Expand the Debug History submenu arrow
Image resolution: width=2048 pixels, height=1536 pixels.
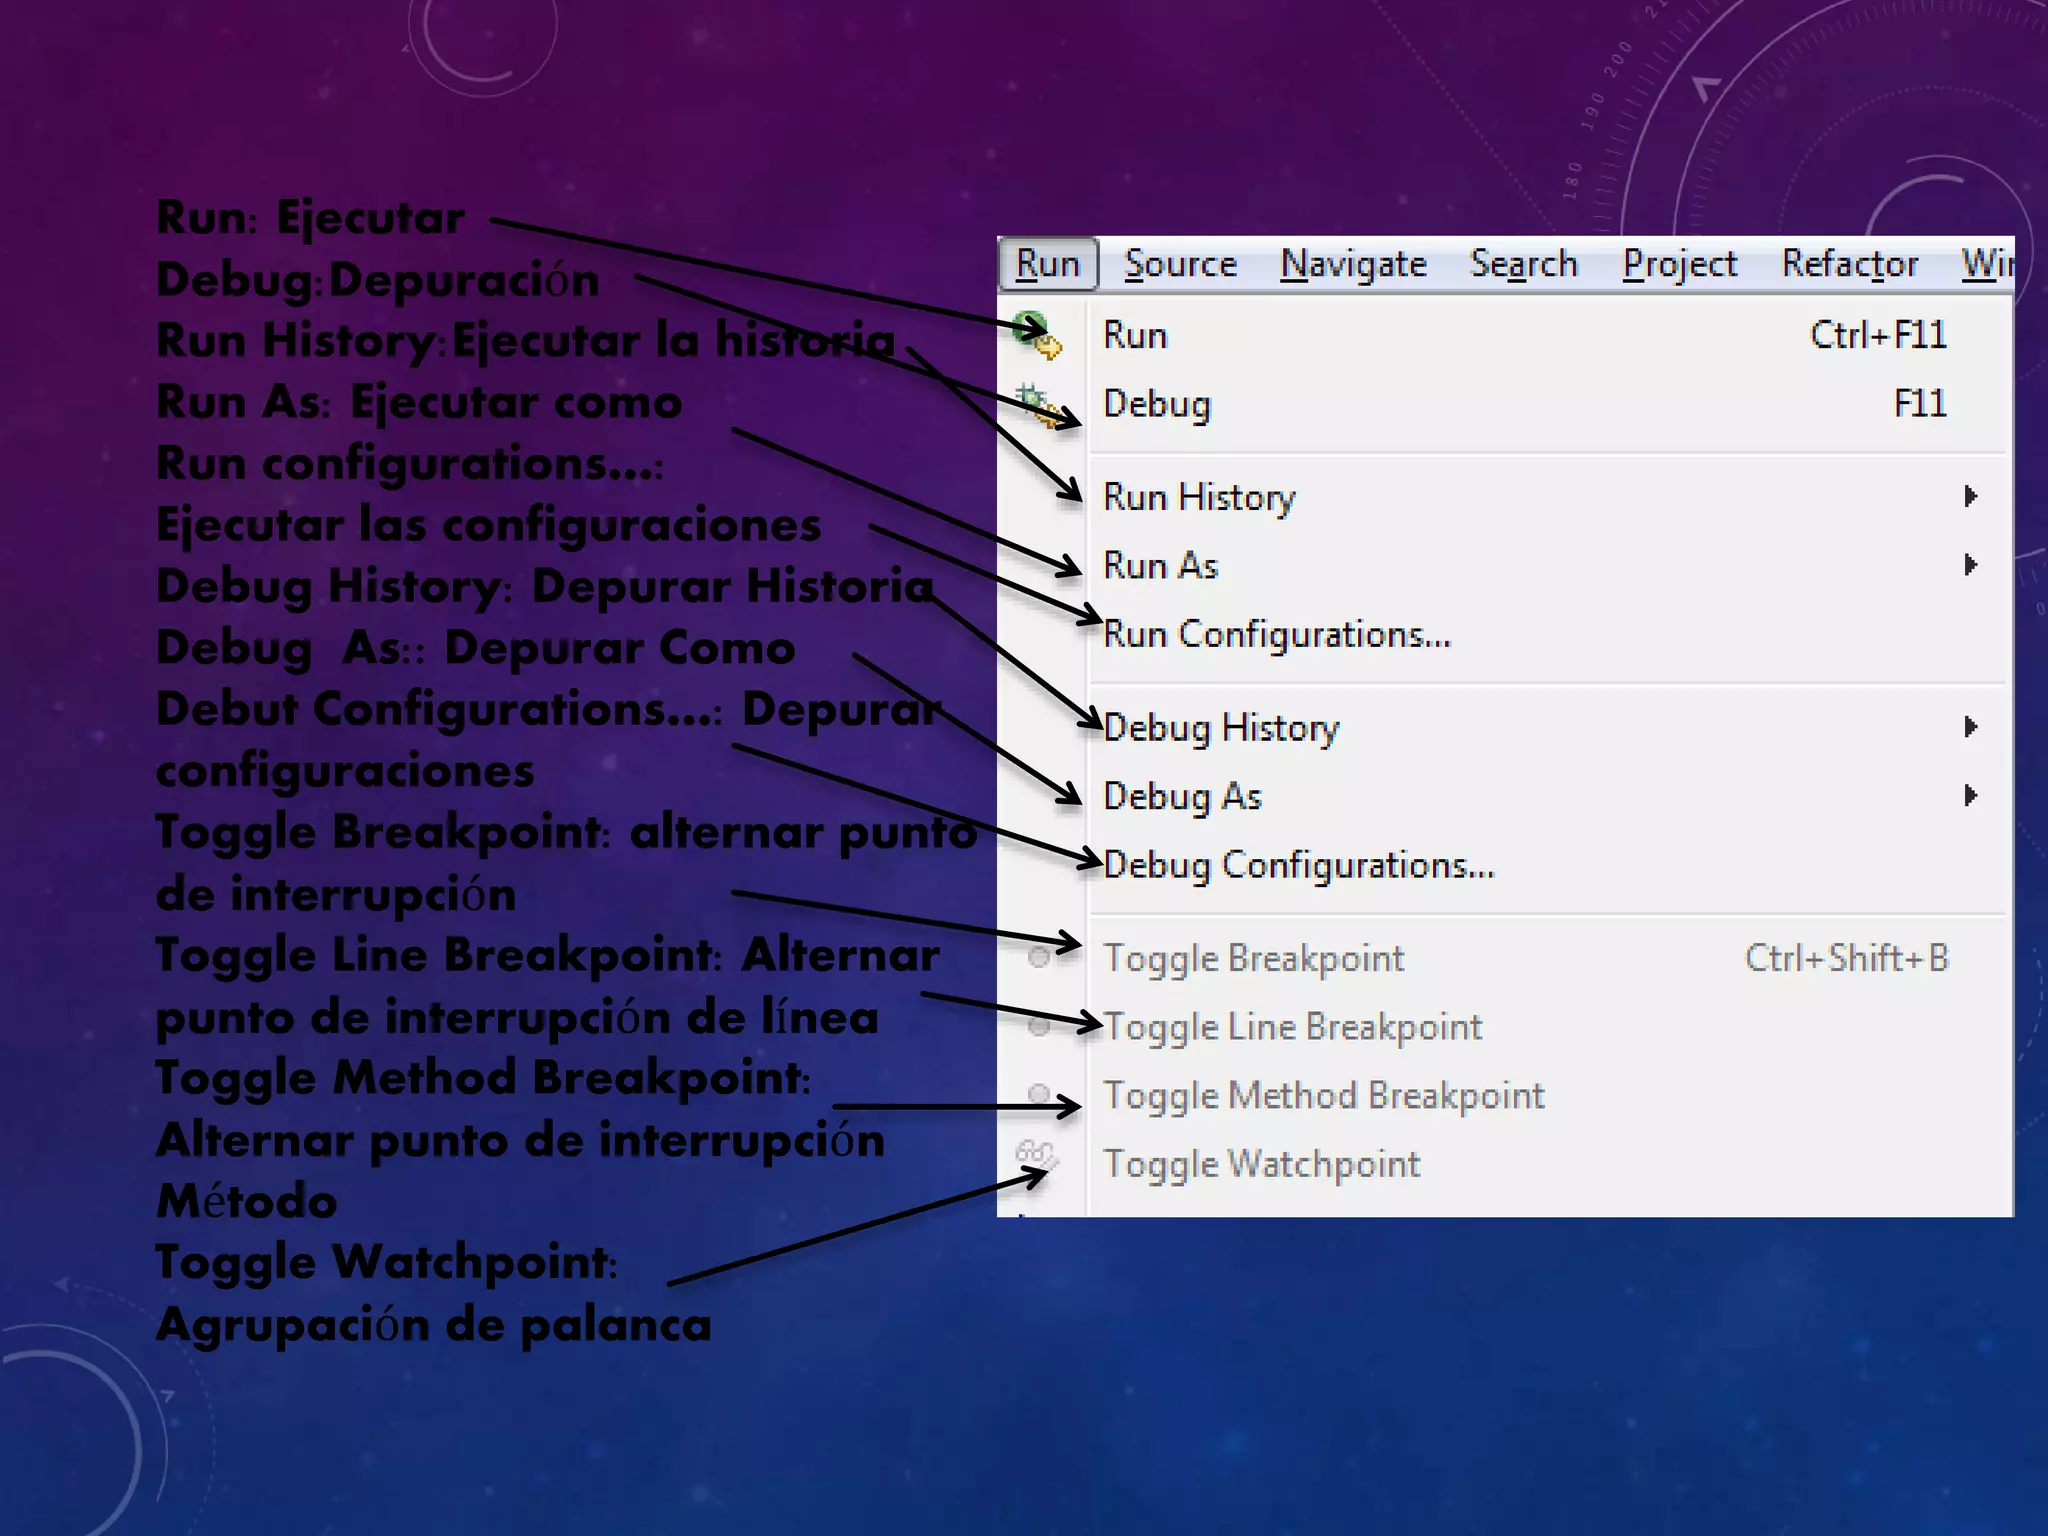pos(1971,727)
